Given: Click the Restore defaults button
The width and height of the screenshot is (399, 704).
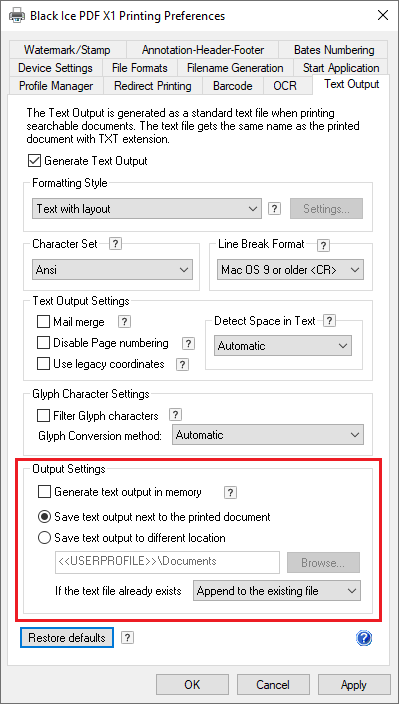Looking at the screenshot, I should [x=67, y=638].
